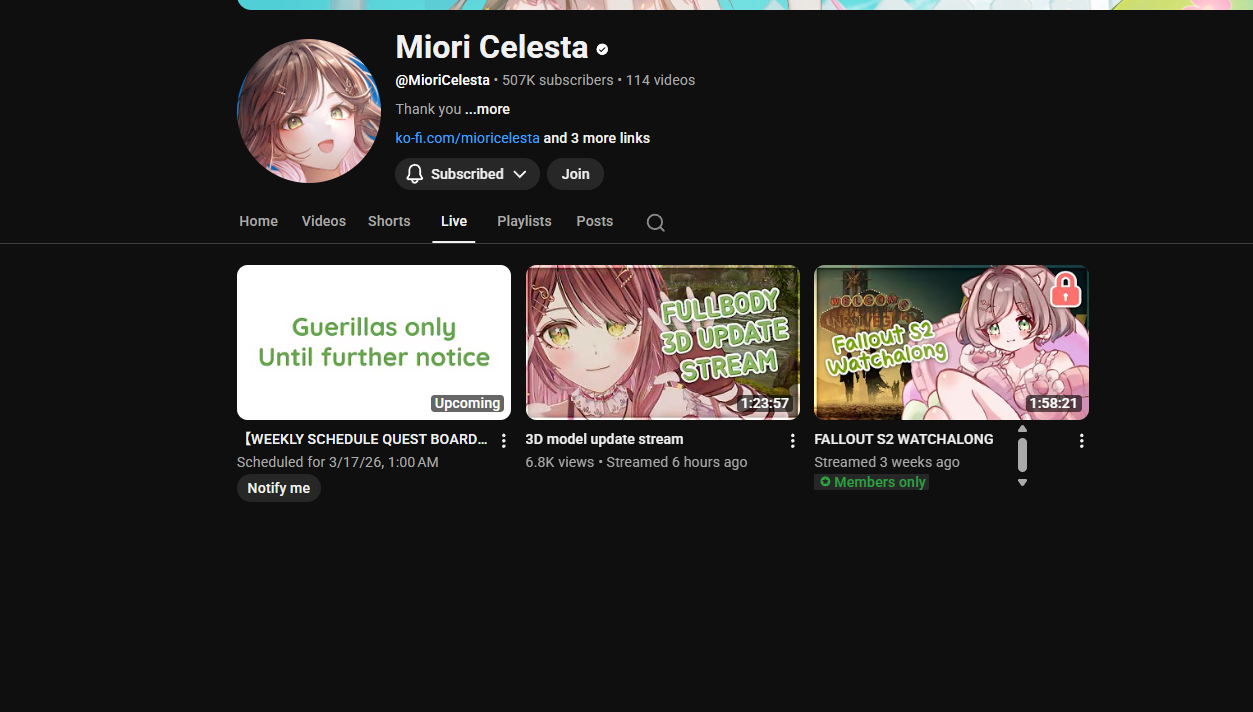Image resolution: width=1253 pixels, height=712 pixels.
Task: Open options menu for FALLOUT S2 WATCHALONG
Action: pos(1081,440)
